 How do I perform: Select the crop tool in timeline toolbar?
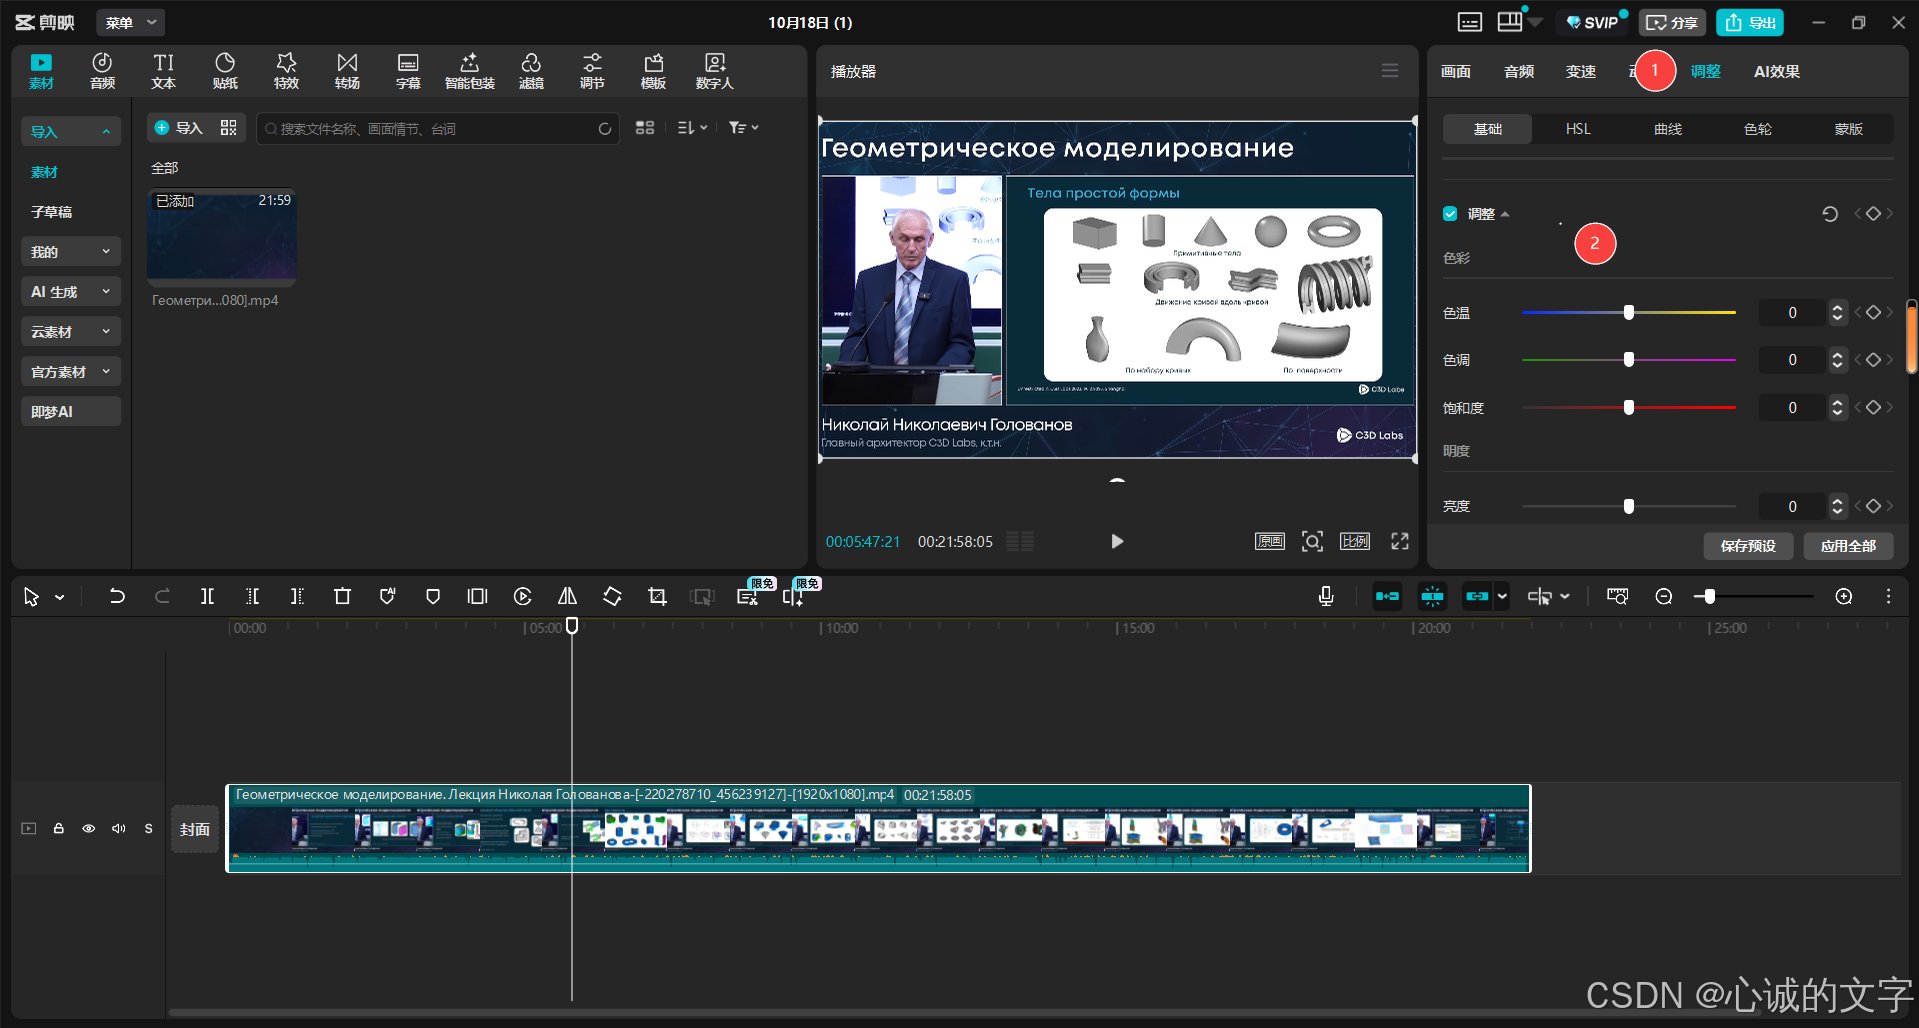click(x=657, y=596)
